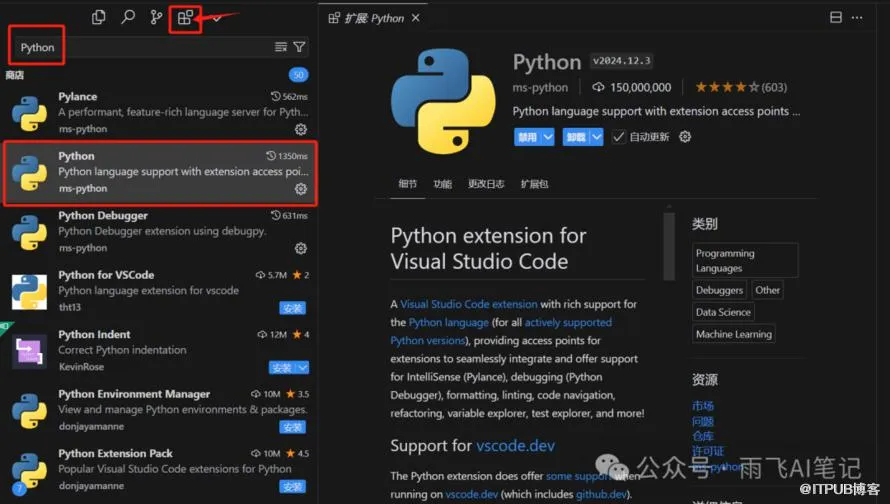Clear extension search results icon
Screen dimensions: 890x504
pos(281,47)
